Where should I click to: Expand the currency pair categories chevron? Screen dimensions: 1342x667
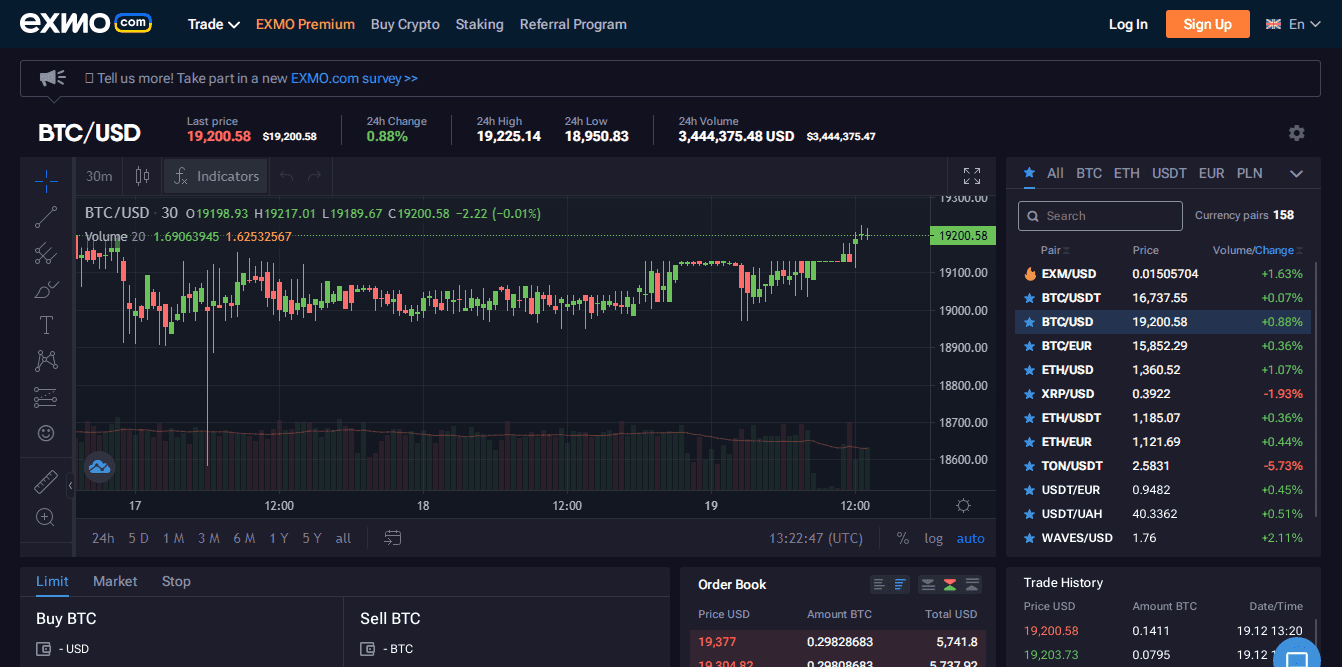1297,172
